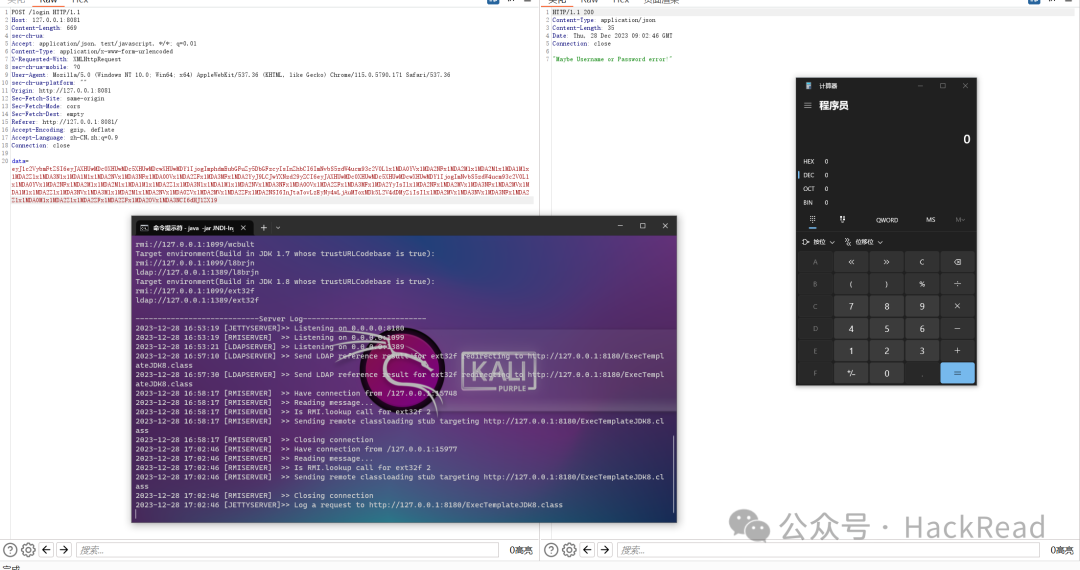1080x570 pixels.
Task: Click the equals = key
Action: (x=957, y=373)
